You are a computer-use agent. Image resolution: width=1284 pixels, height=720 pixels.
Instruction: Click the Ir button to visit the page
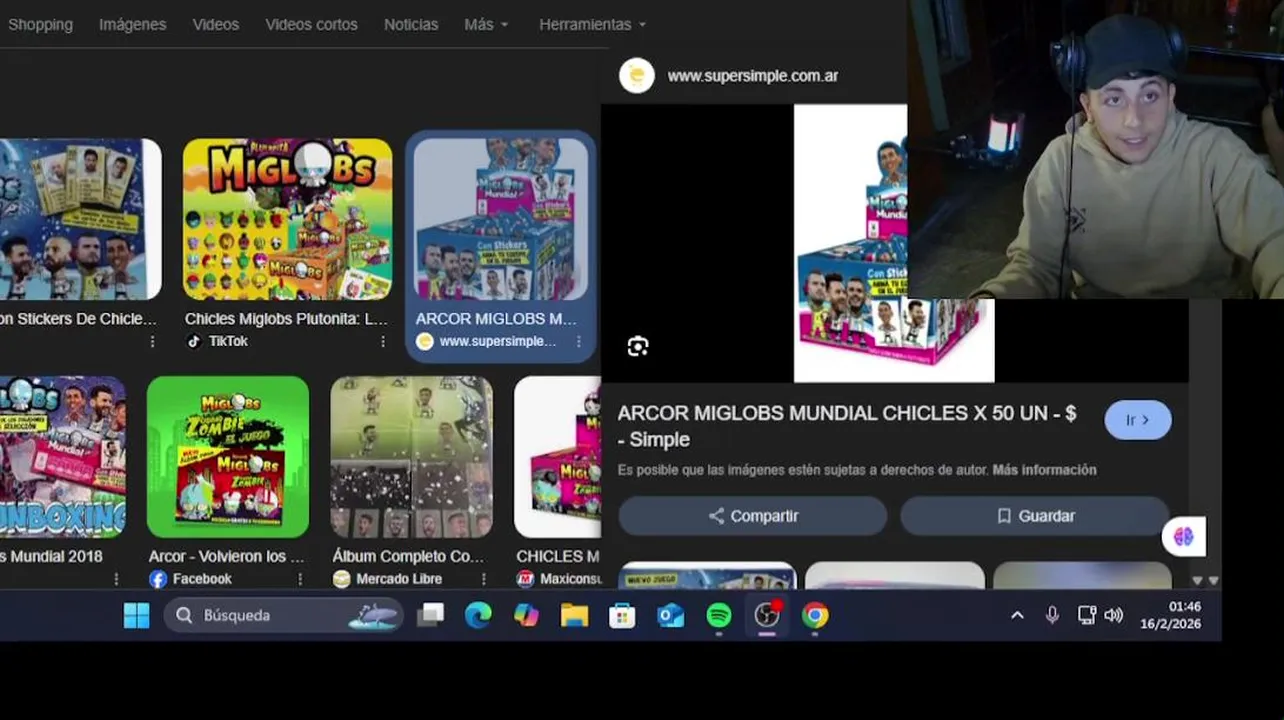tap(1137, 420)
